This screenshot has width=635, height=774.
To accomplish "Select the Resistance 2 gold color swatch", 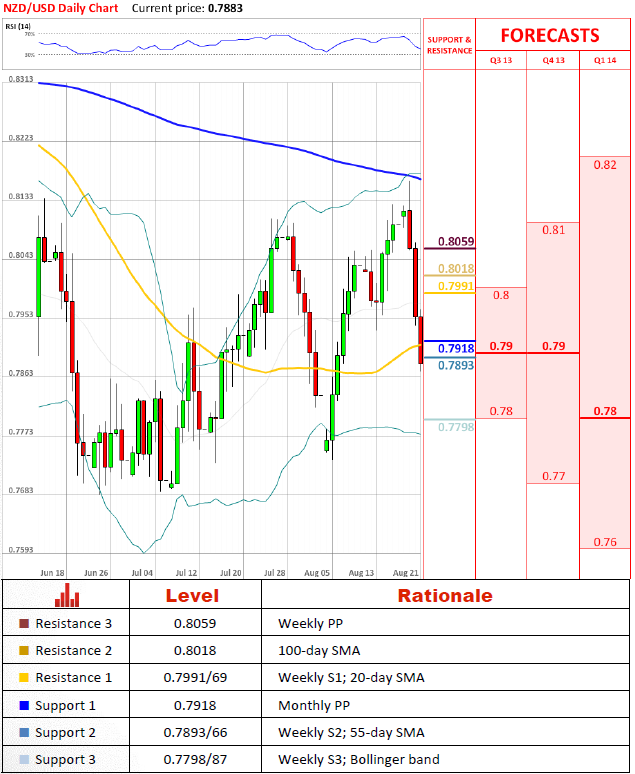I will point(23,650).
